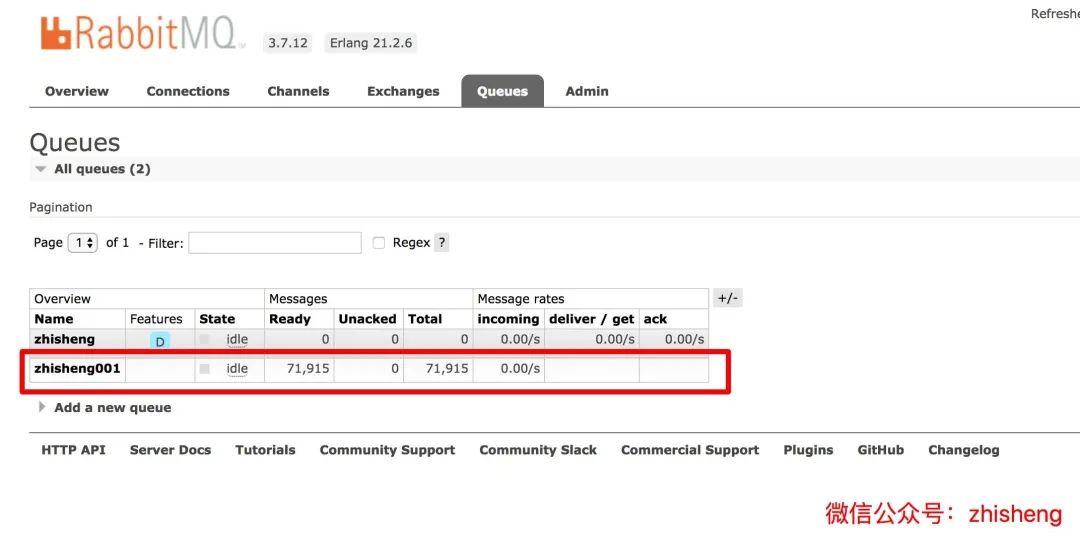Open the Channels tab
This screenshot has height=539, width=1080.
coord(298,91)
